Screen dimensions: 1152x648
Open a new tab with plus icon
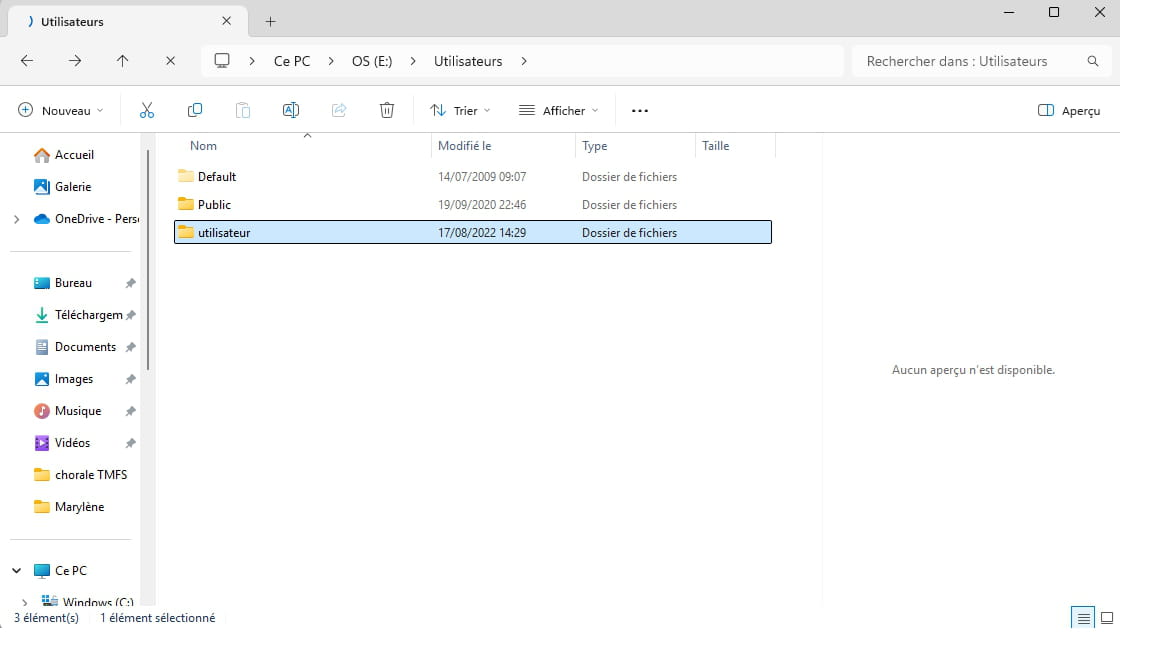tap(271, 21)
